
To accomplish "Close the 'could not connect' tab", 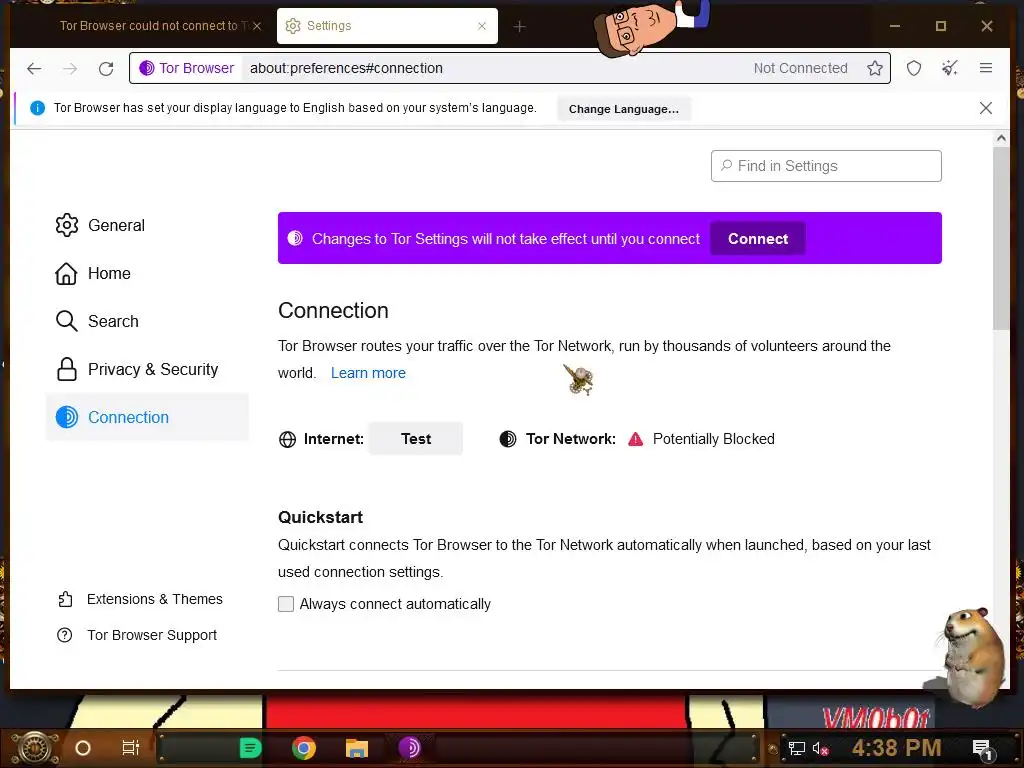I will click(x=257, y=26).
